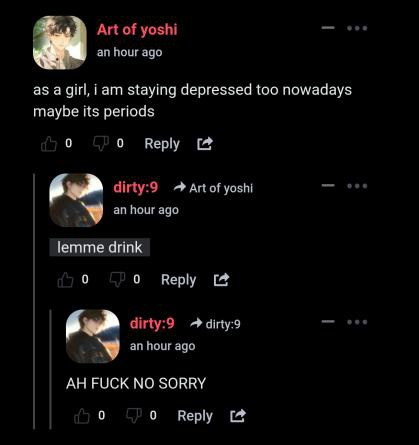Screen dimensions: 419x445
Task: Share the 'AH FUCK NO SORRY' comment
Action: point(238,416)
